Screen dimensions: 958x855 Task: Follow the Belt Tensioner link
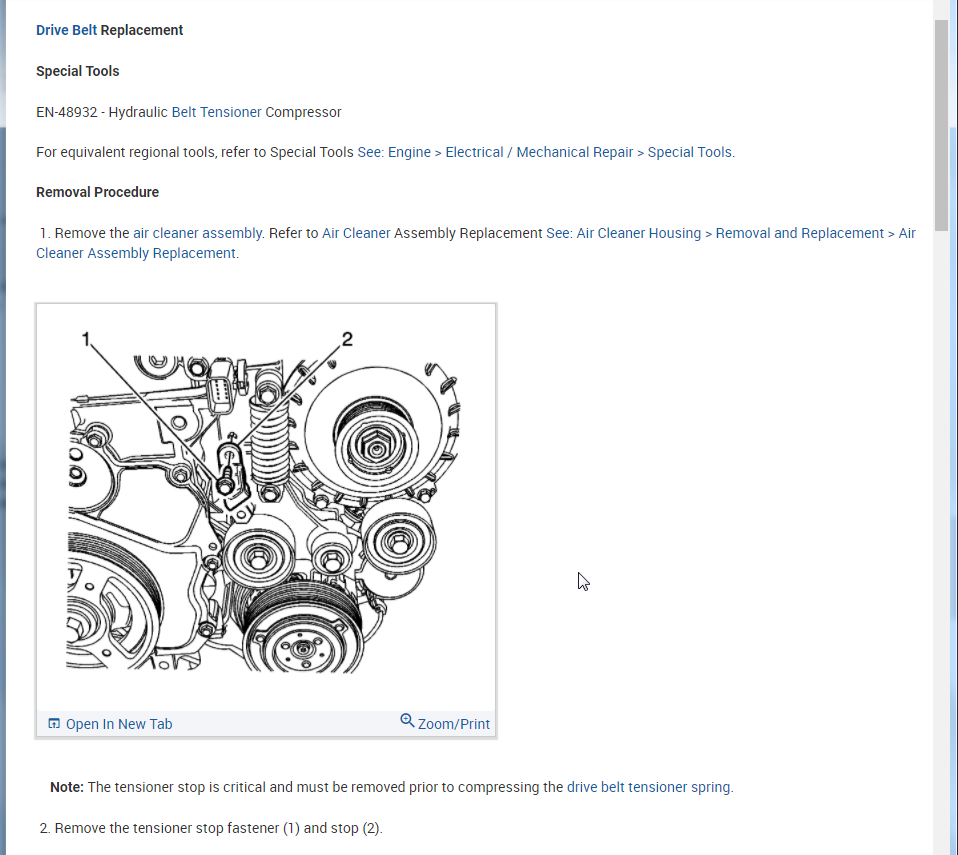coord(216,112)
